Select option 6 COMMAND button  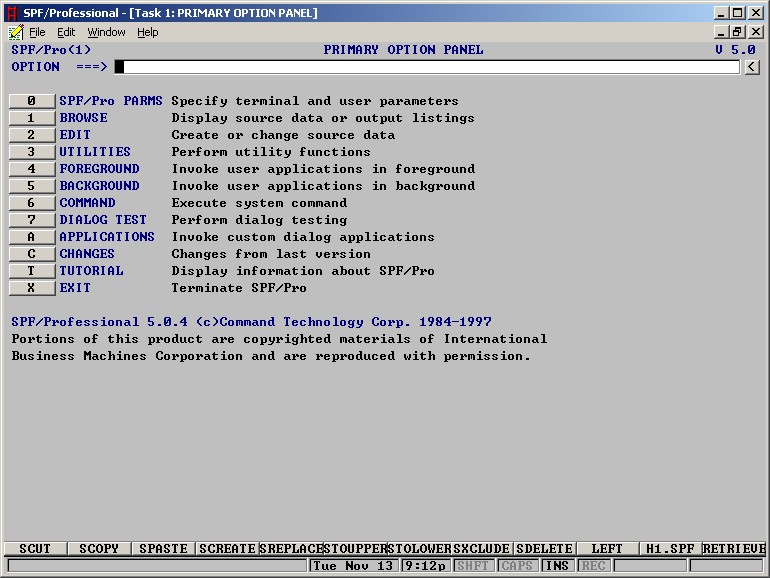[x=31, y=203]
